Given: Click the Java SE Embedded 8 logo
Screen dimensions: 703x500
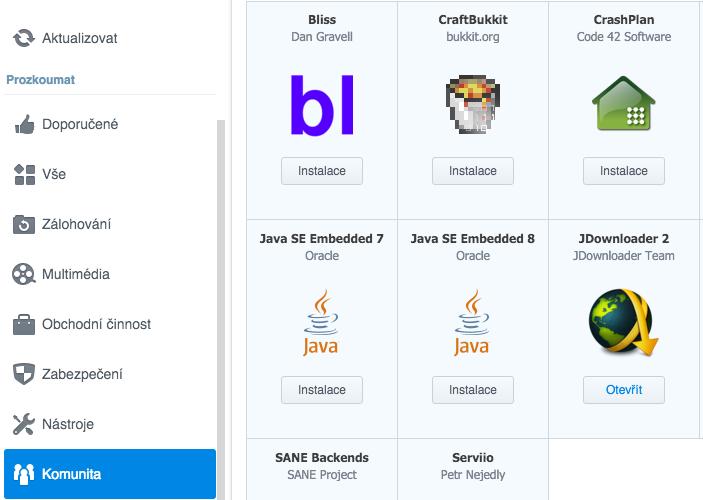Looking at the screenshot, I should tap(472, 323).
